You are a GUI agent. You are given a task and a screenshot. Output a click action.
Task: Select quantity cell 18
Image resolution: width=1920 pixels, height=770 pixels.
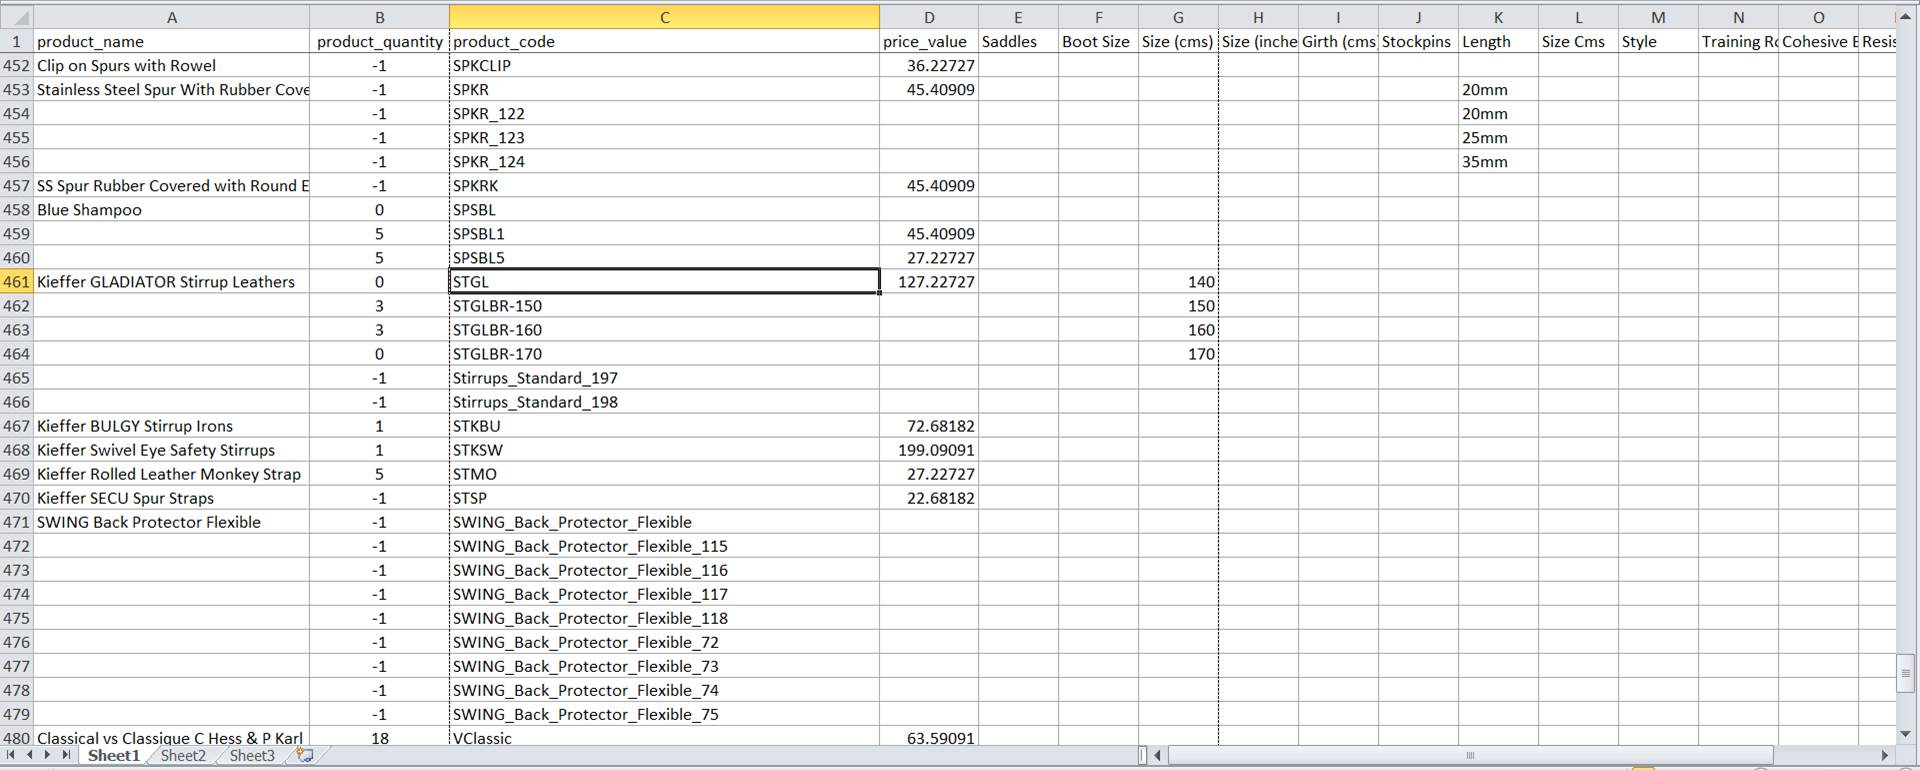pos(380,737)
